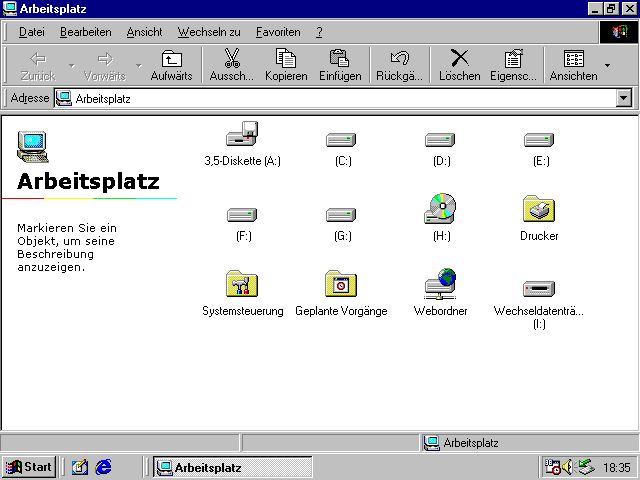The image size is (640, 480).
Task: Click the Start button
Action: 29,467
